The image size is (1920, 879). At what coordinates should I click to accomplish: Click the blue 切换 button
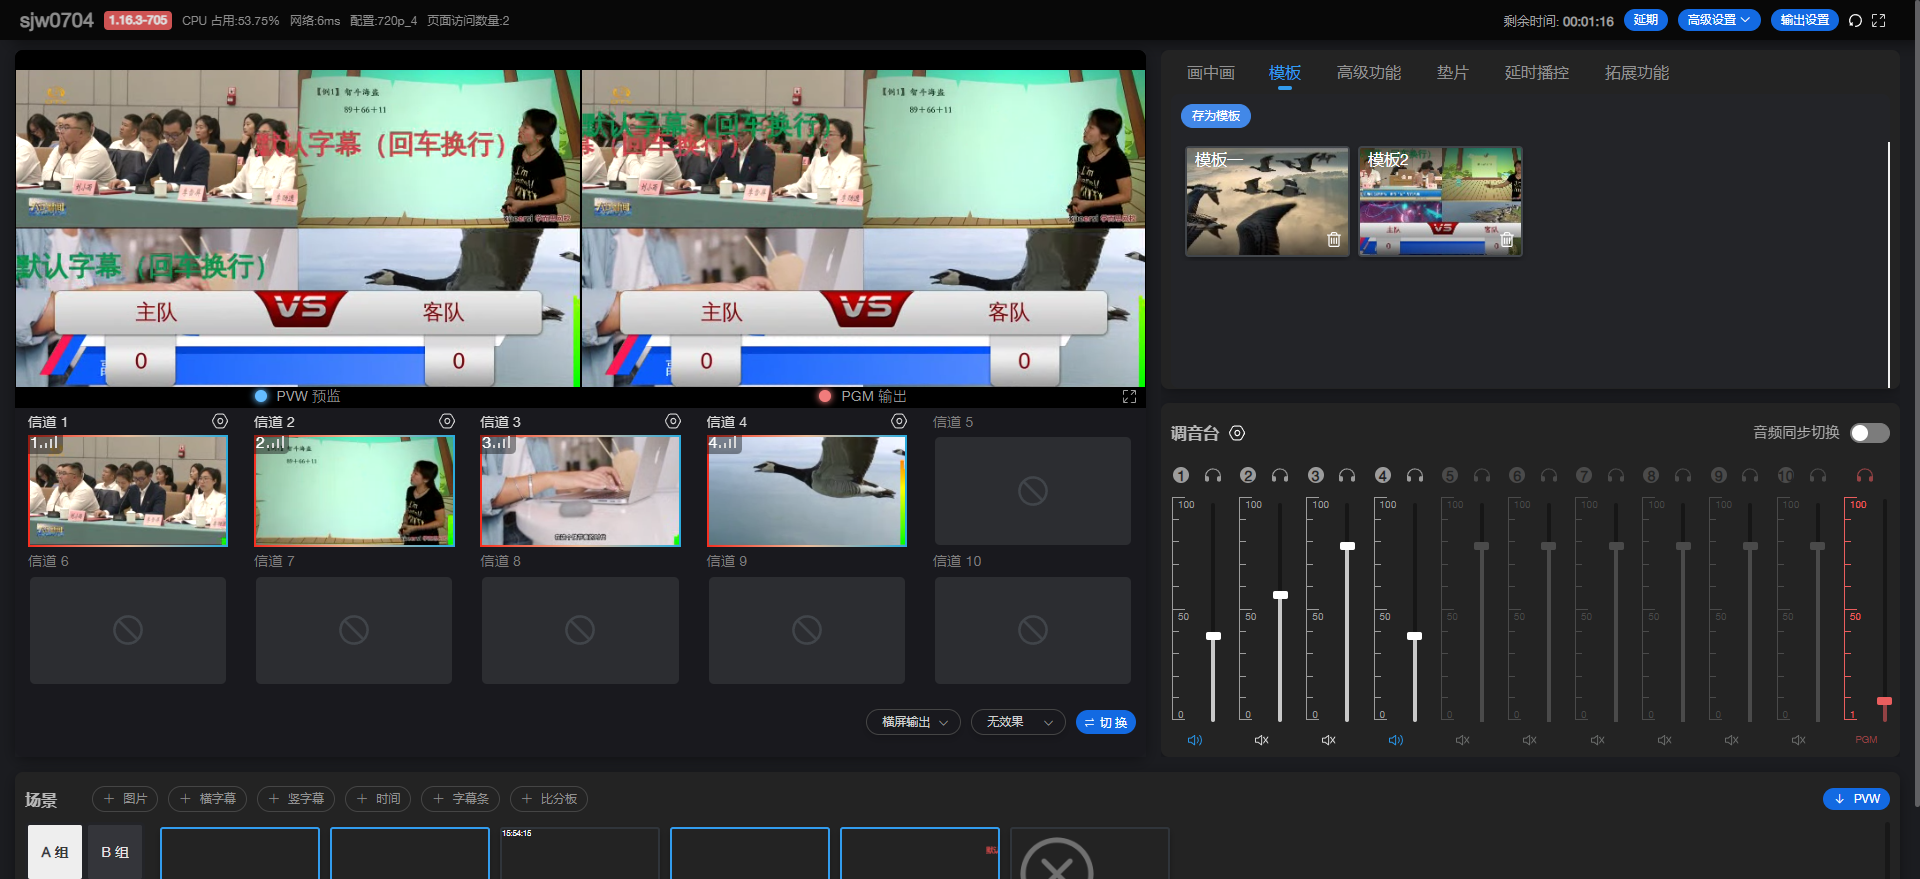[1105, 722]
